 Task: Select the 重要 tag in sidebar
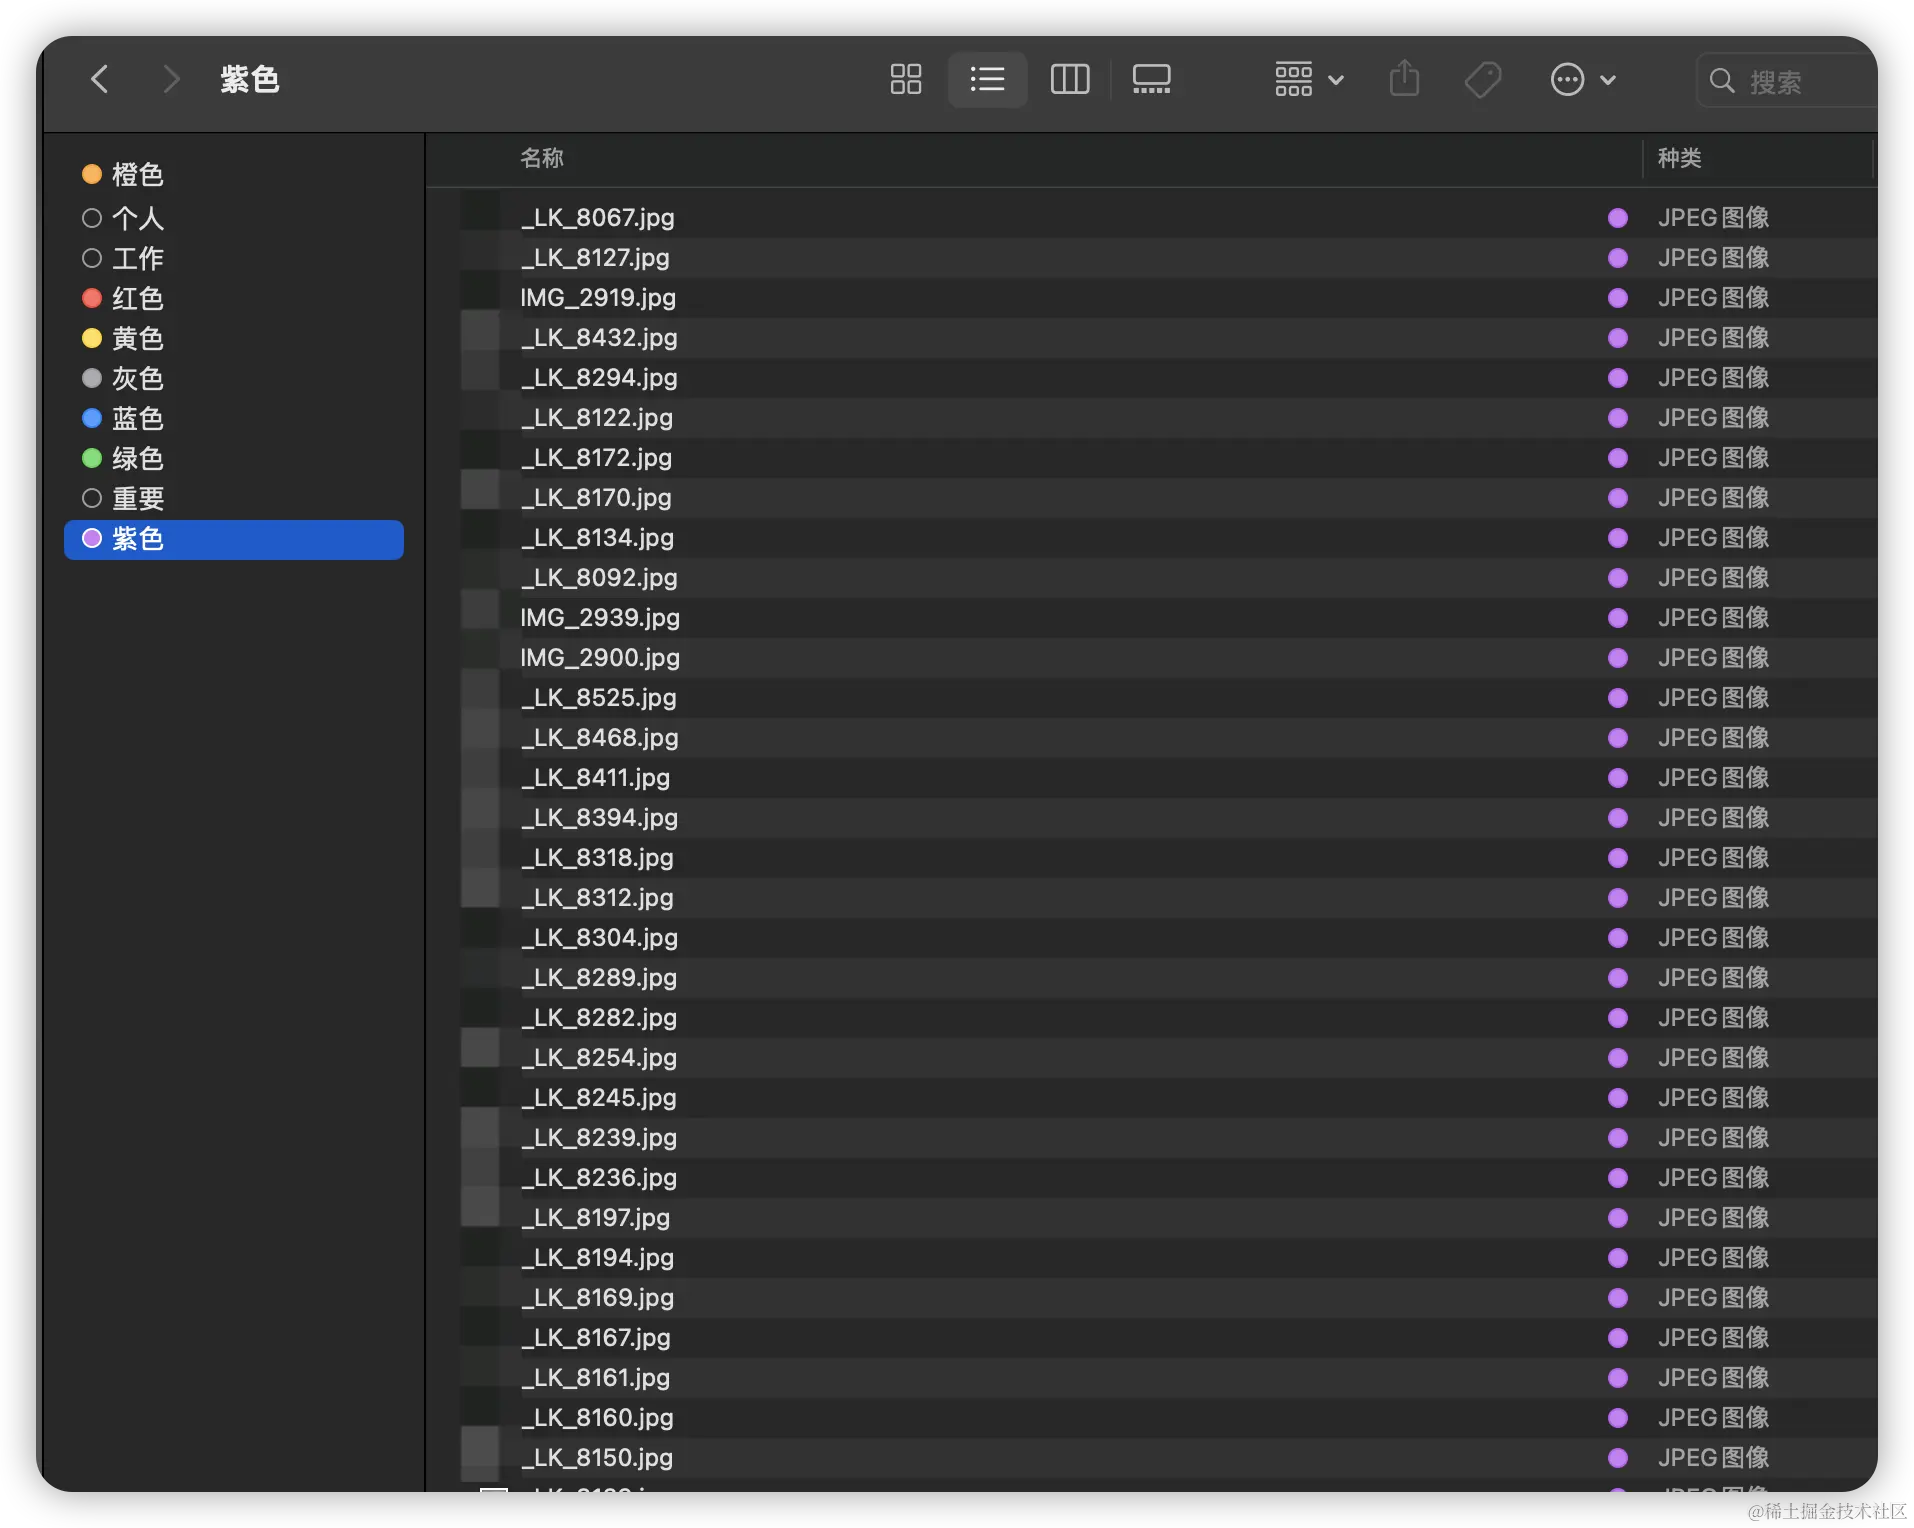pyautogui.click(x=234, y=498)
